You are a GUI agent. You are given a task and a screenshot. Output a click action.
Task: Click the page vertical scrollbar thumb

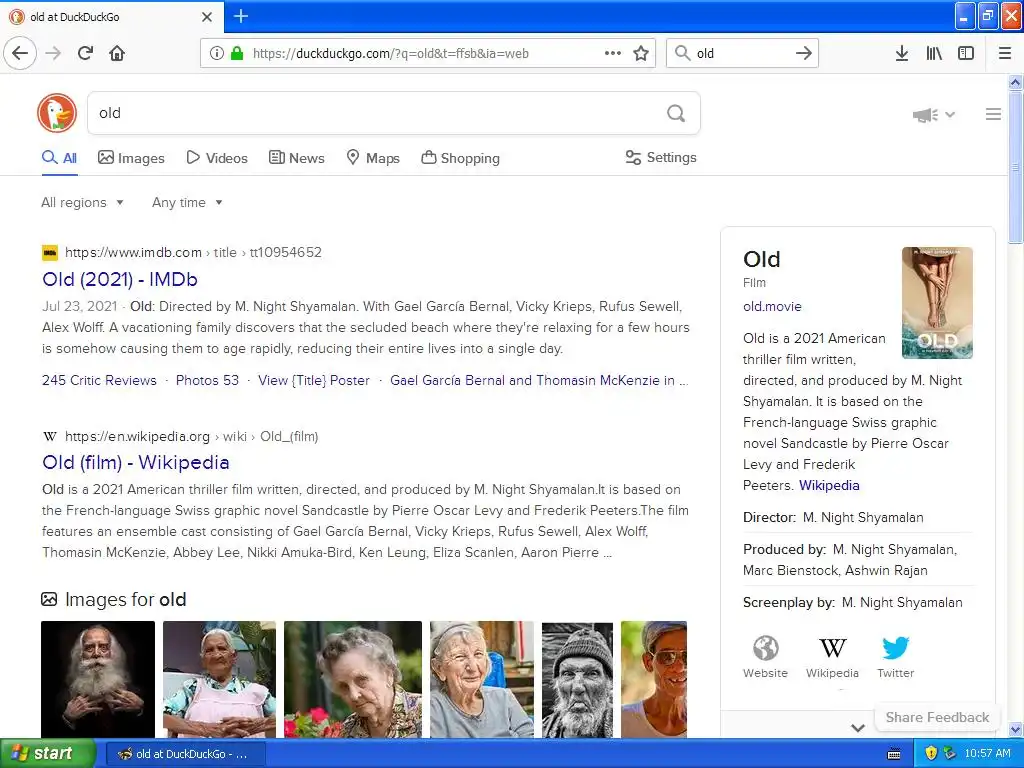pyautogui.click(x=1015, y=167)
